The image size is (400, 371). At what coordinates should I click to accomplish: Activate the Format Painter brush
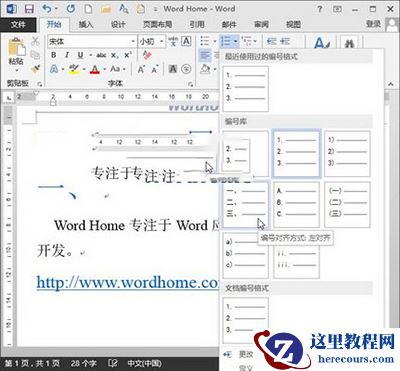pos(35,69)
